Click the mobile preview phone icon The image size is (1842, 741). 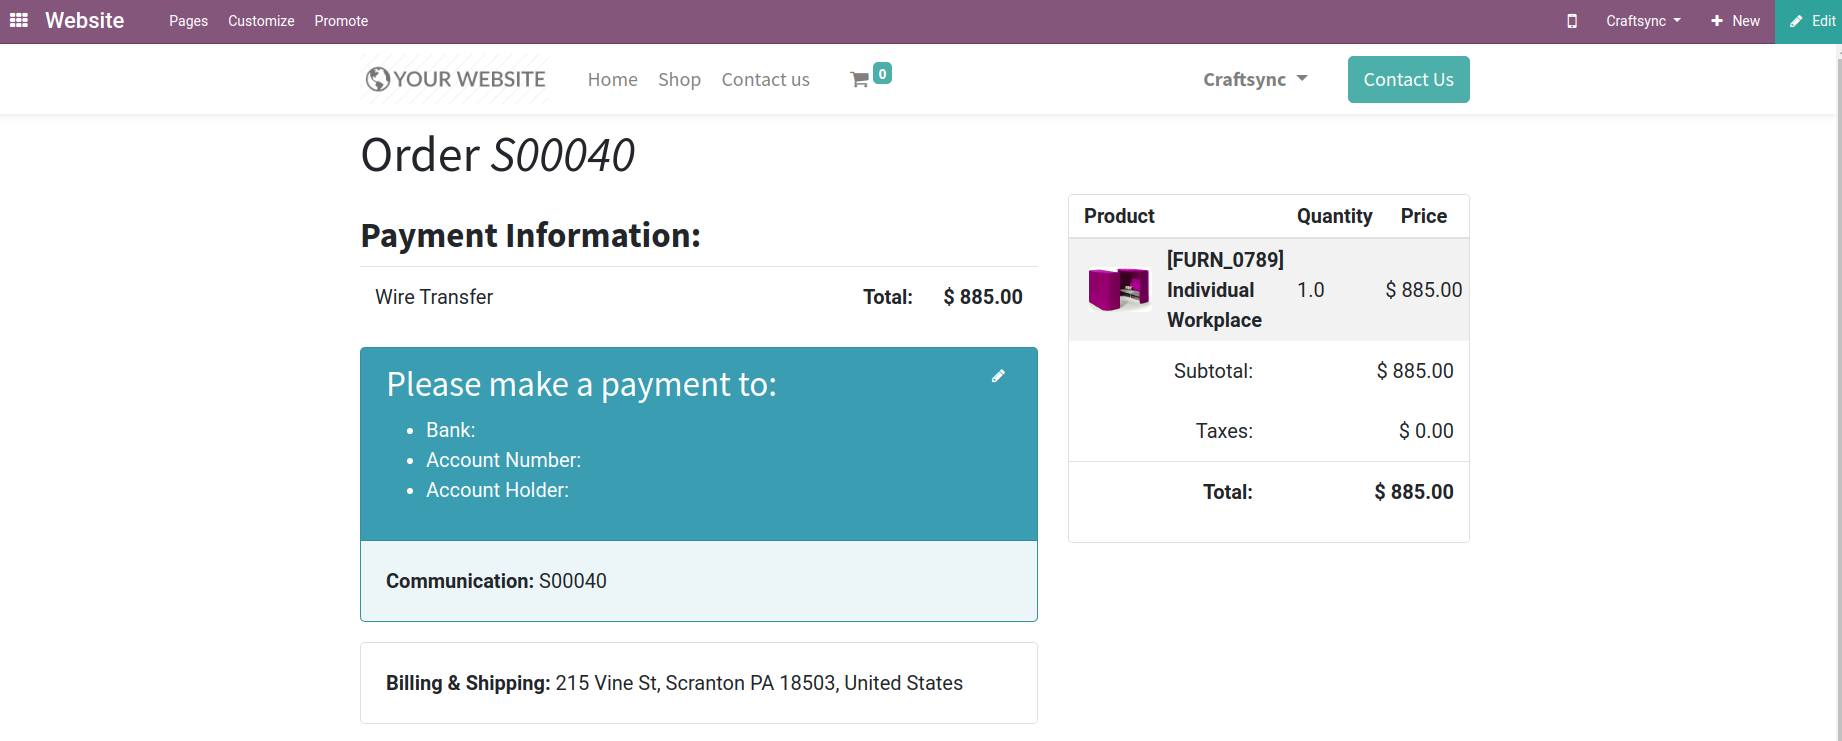1572,21
